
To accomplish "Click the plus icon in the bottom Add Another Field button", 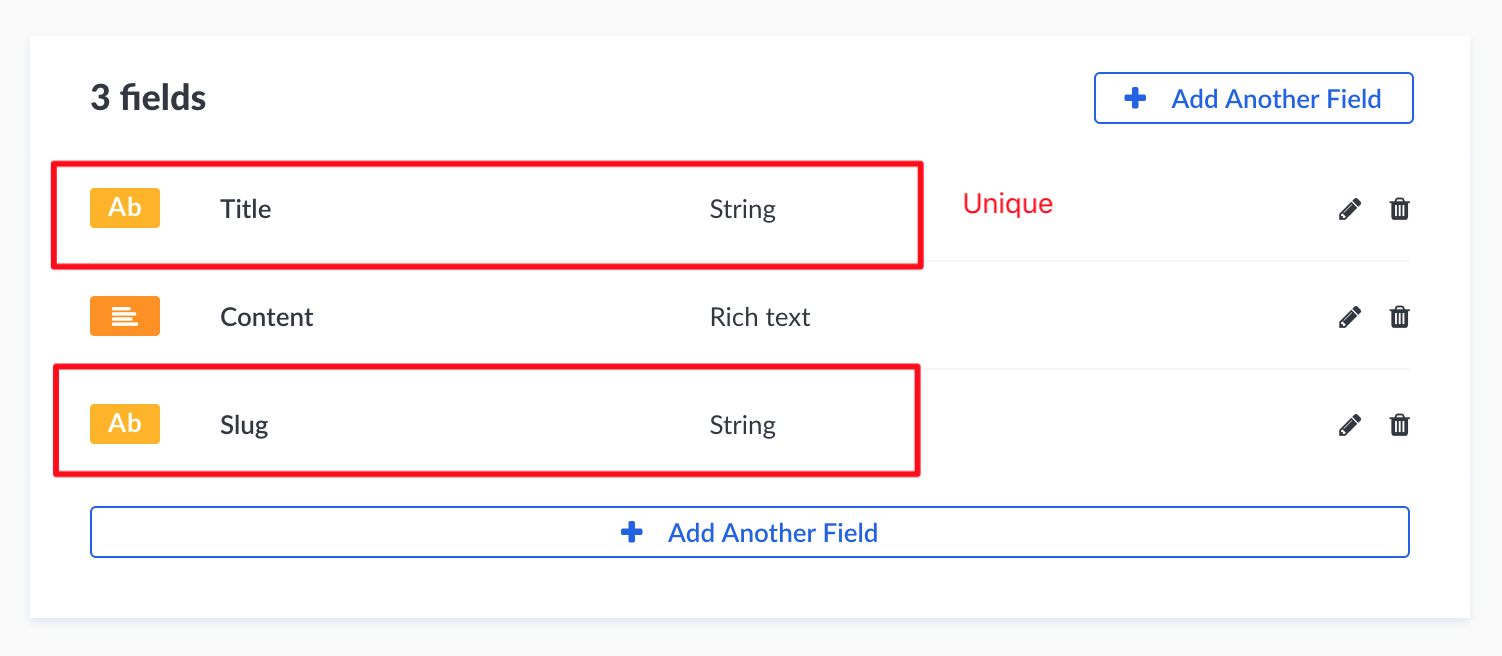I will (632, 532).
